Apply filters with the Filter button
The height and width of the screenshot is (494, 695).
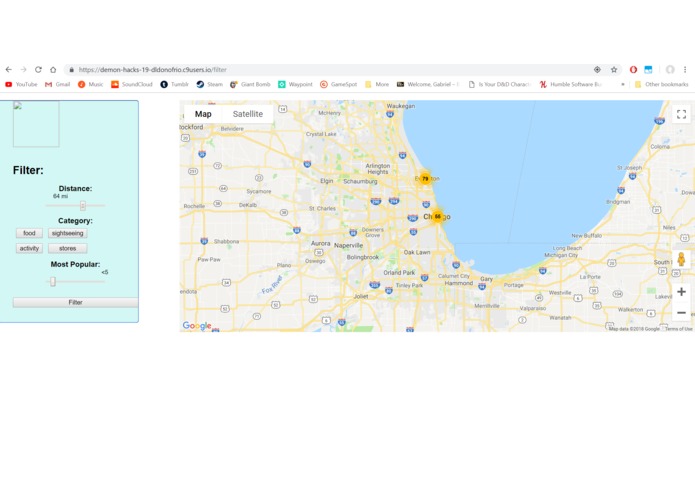tap(75, 302)
